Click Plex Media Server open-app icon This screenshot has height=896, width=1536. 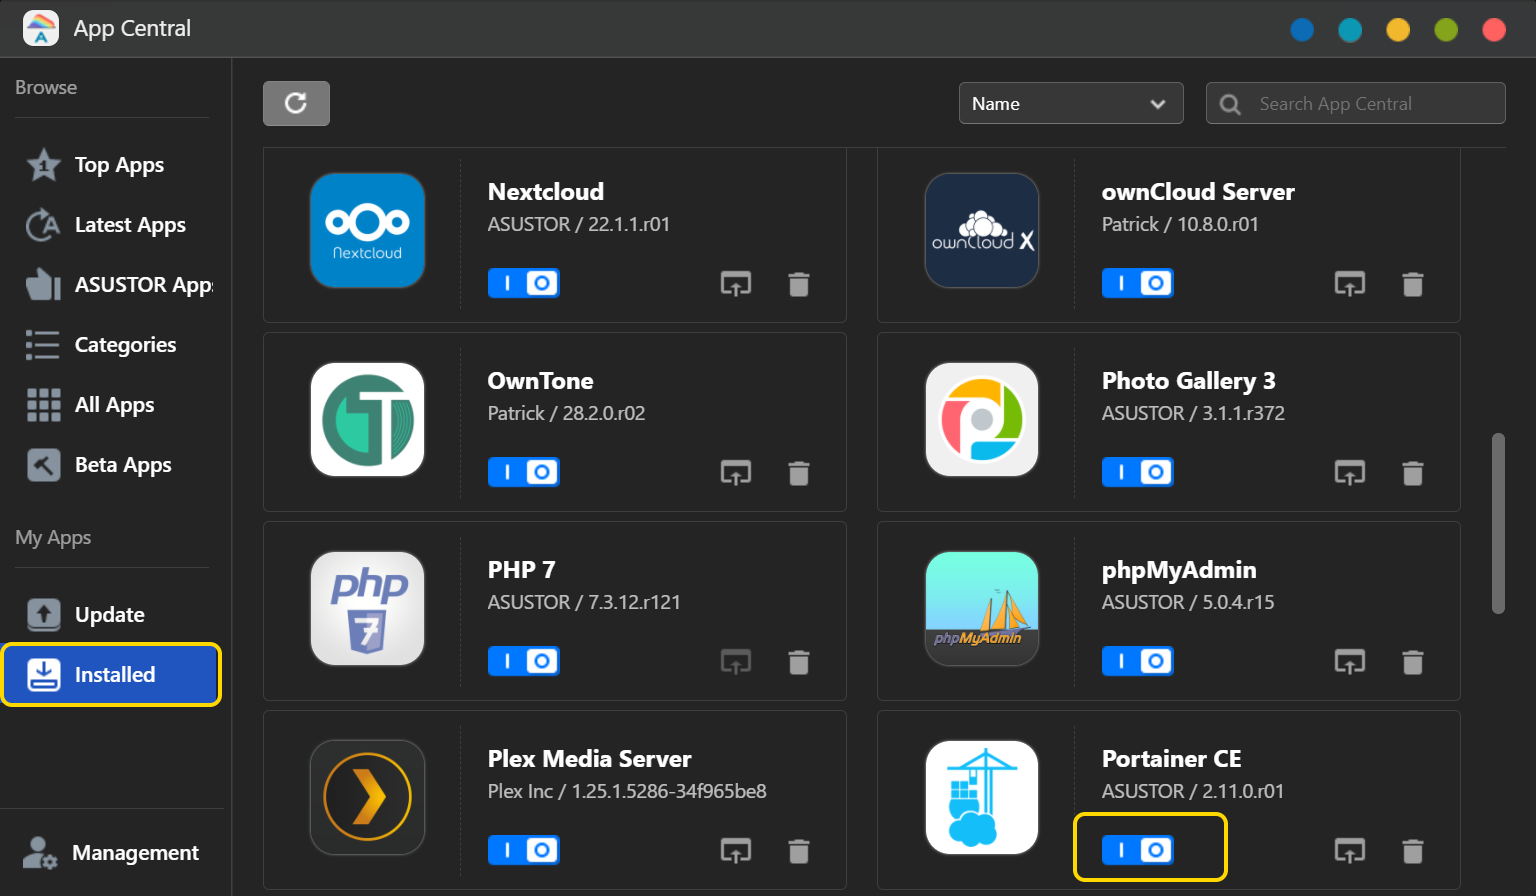click(736, 851)
